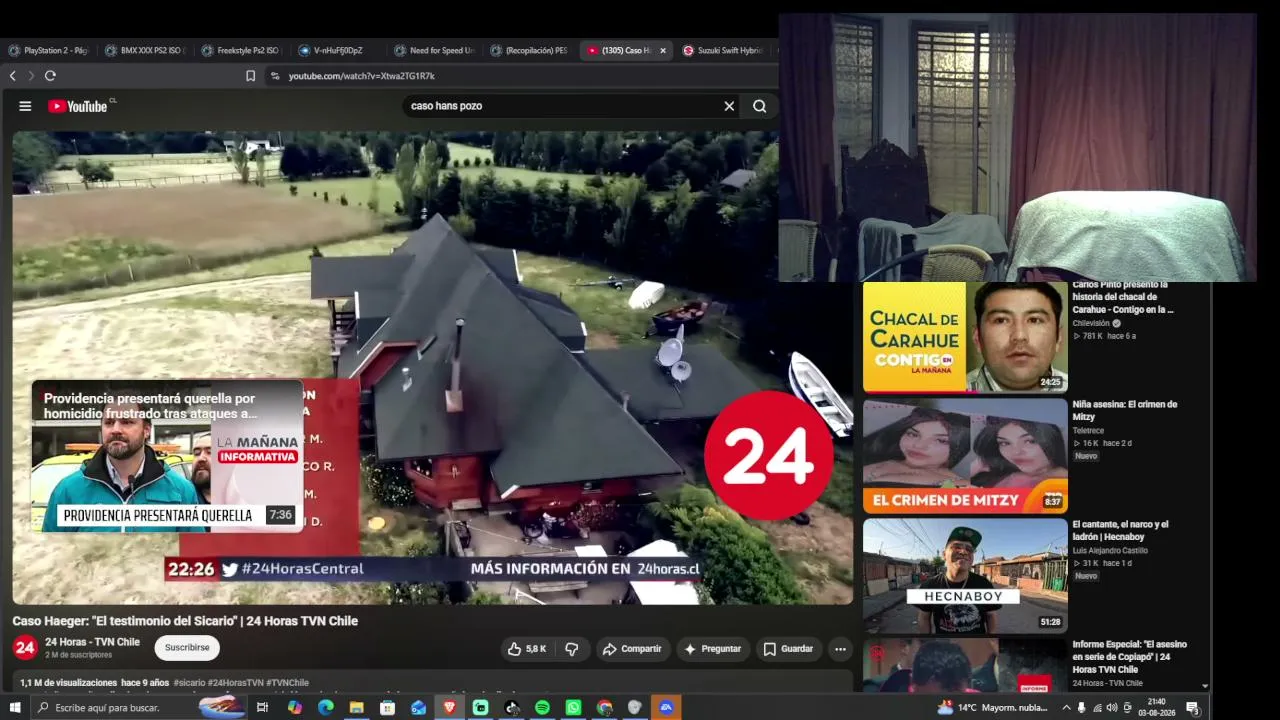Subscribe using the Suscribirse button
Screen dimensions: 1280x720
(x=187, y=648)
